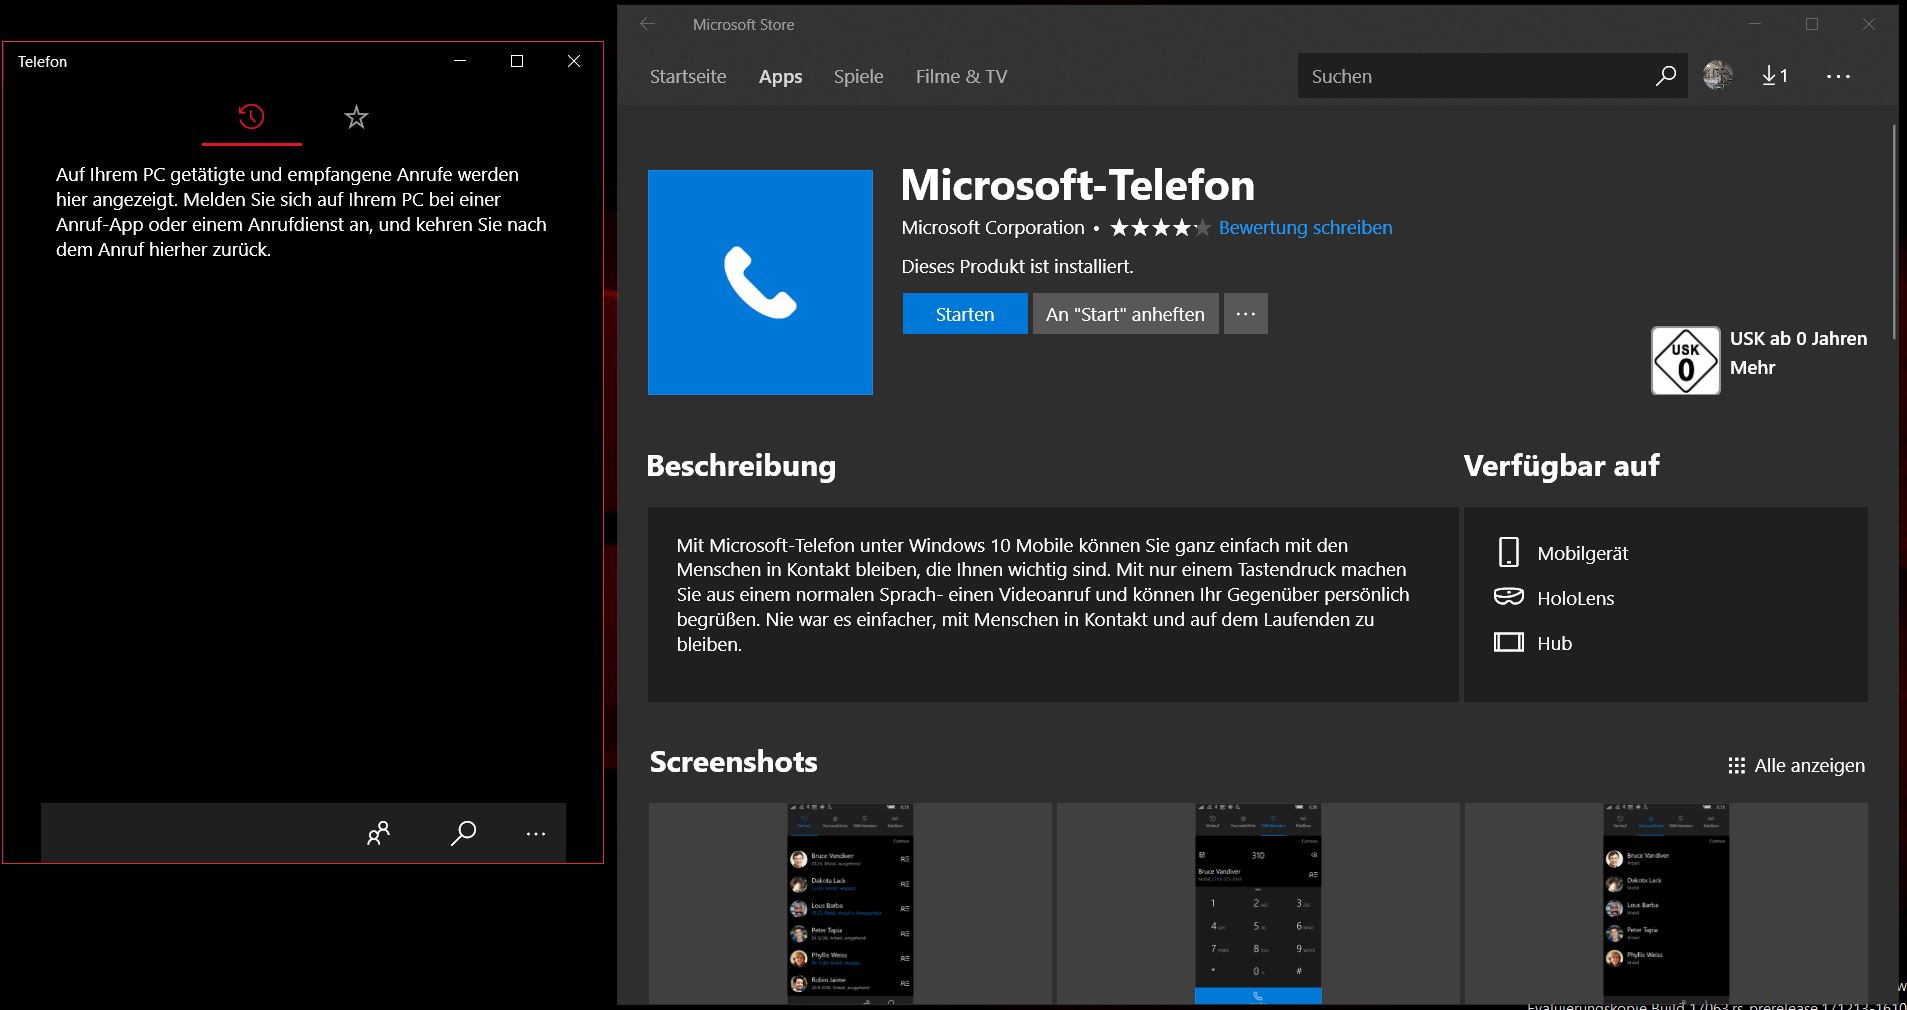Screen dimensions: 1907x1010
Task: Open user account avatar in Store
Action: click(x=1718, y=75)
